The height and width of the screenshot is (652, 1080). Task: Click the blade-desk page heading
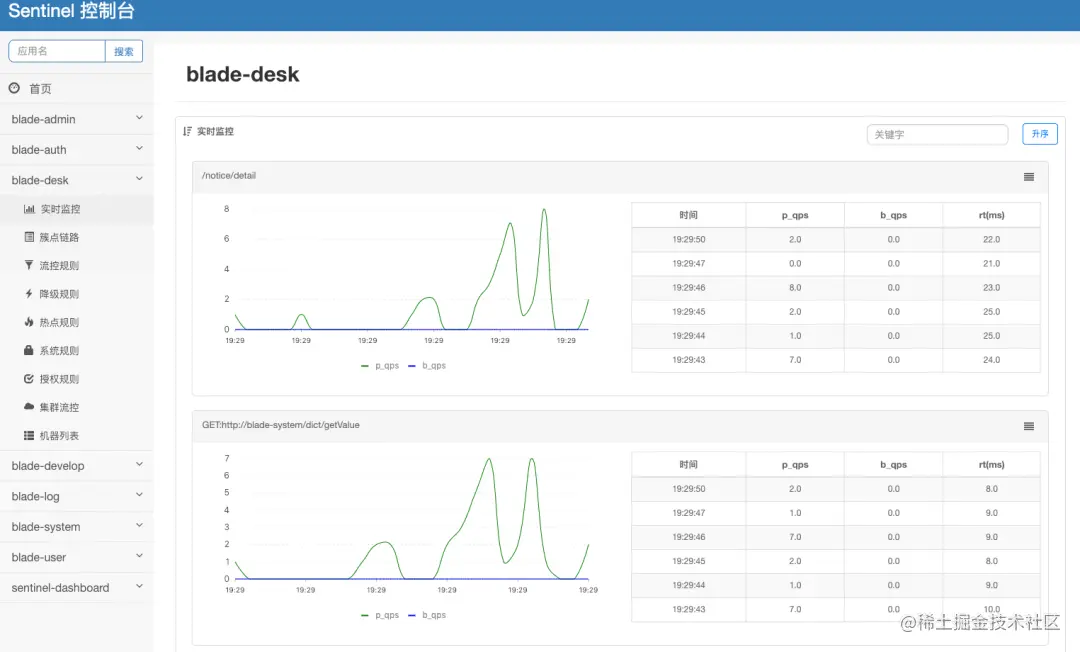point(242,74)
